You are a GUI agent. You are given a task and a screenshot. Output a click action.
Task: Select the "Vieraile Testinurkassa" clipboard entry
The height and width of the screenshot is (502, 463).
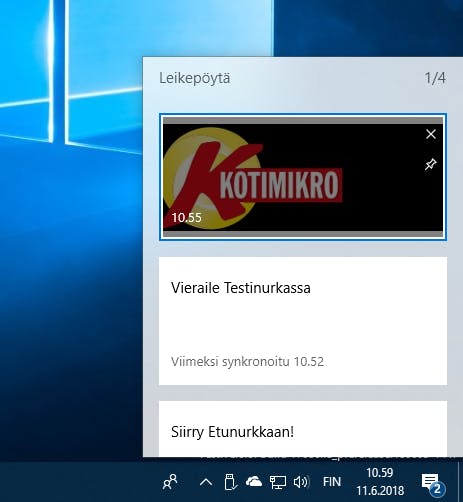coord(303,321)
